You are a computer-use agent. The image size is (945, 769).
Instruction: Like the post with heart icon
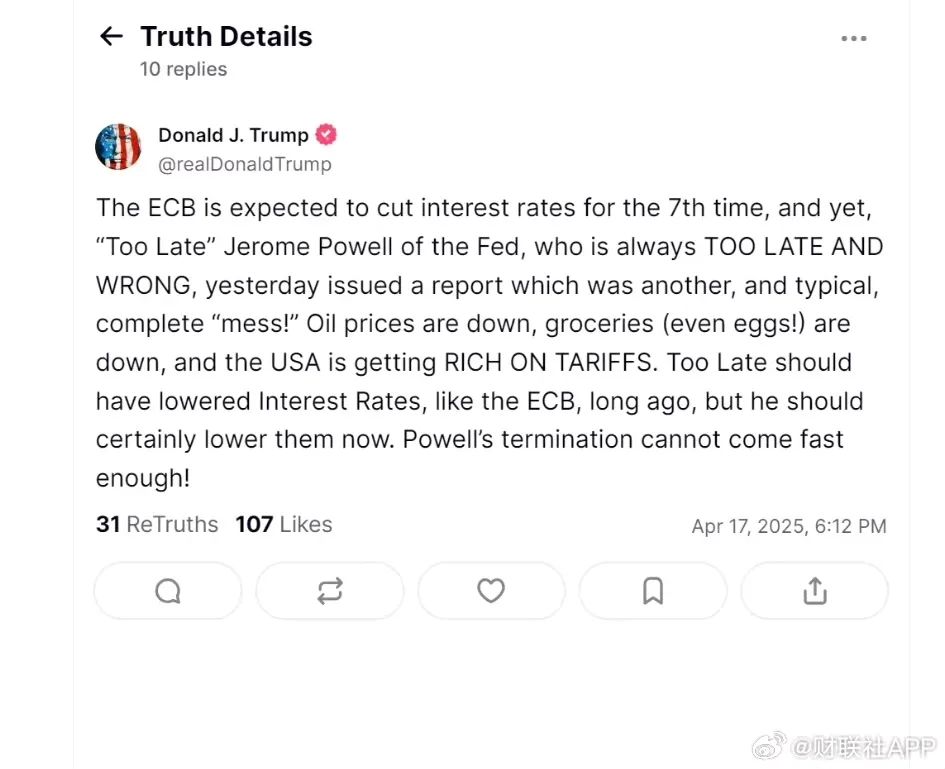[x=491, y=591]
